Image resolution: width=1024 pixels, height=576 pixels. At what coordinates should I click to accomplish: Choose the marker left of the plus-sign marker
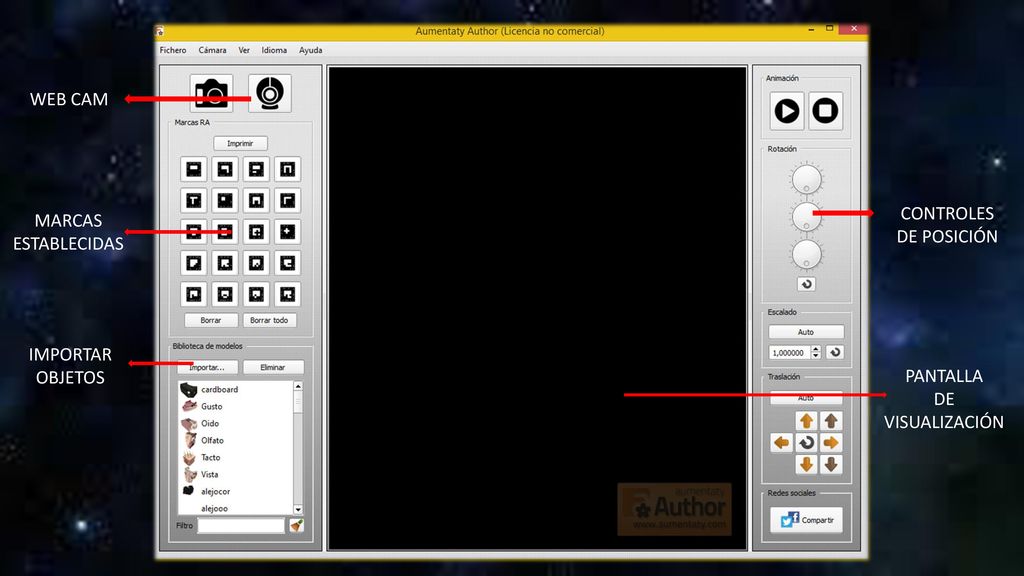pos(256,232)
